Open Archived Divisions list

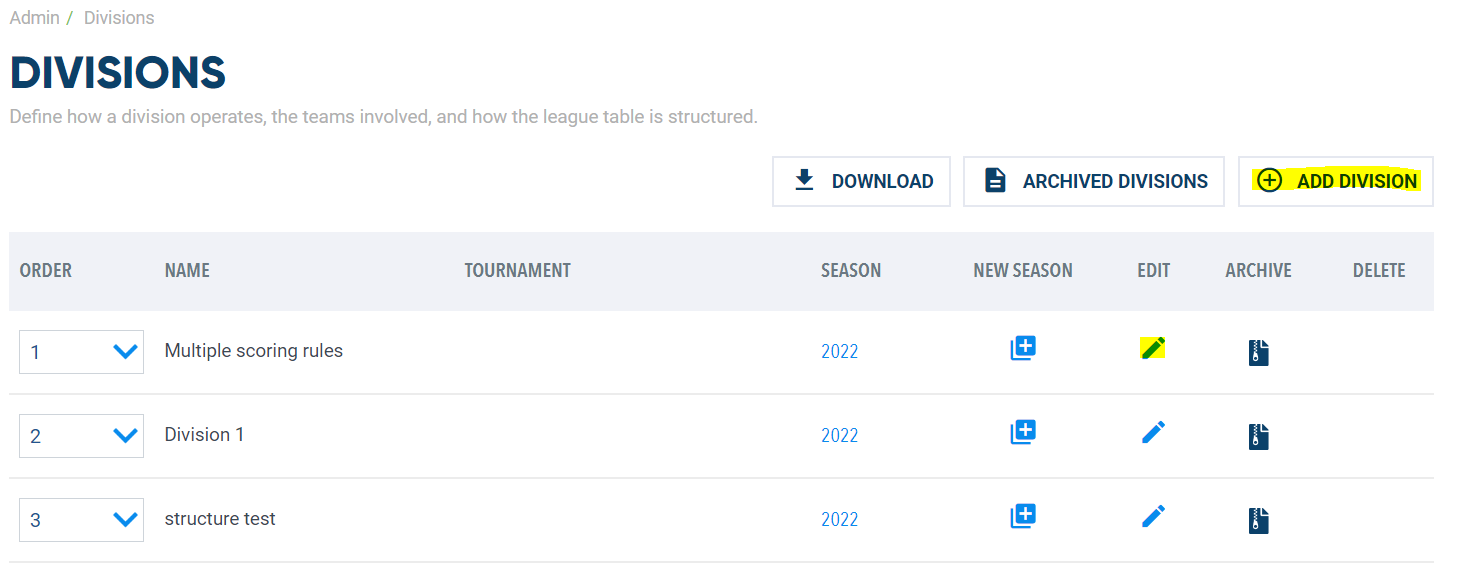tap(1094, 181)
